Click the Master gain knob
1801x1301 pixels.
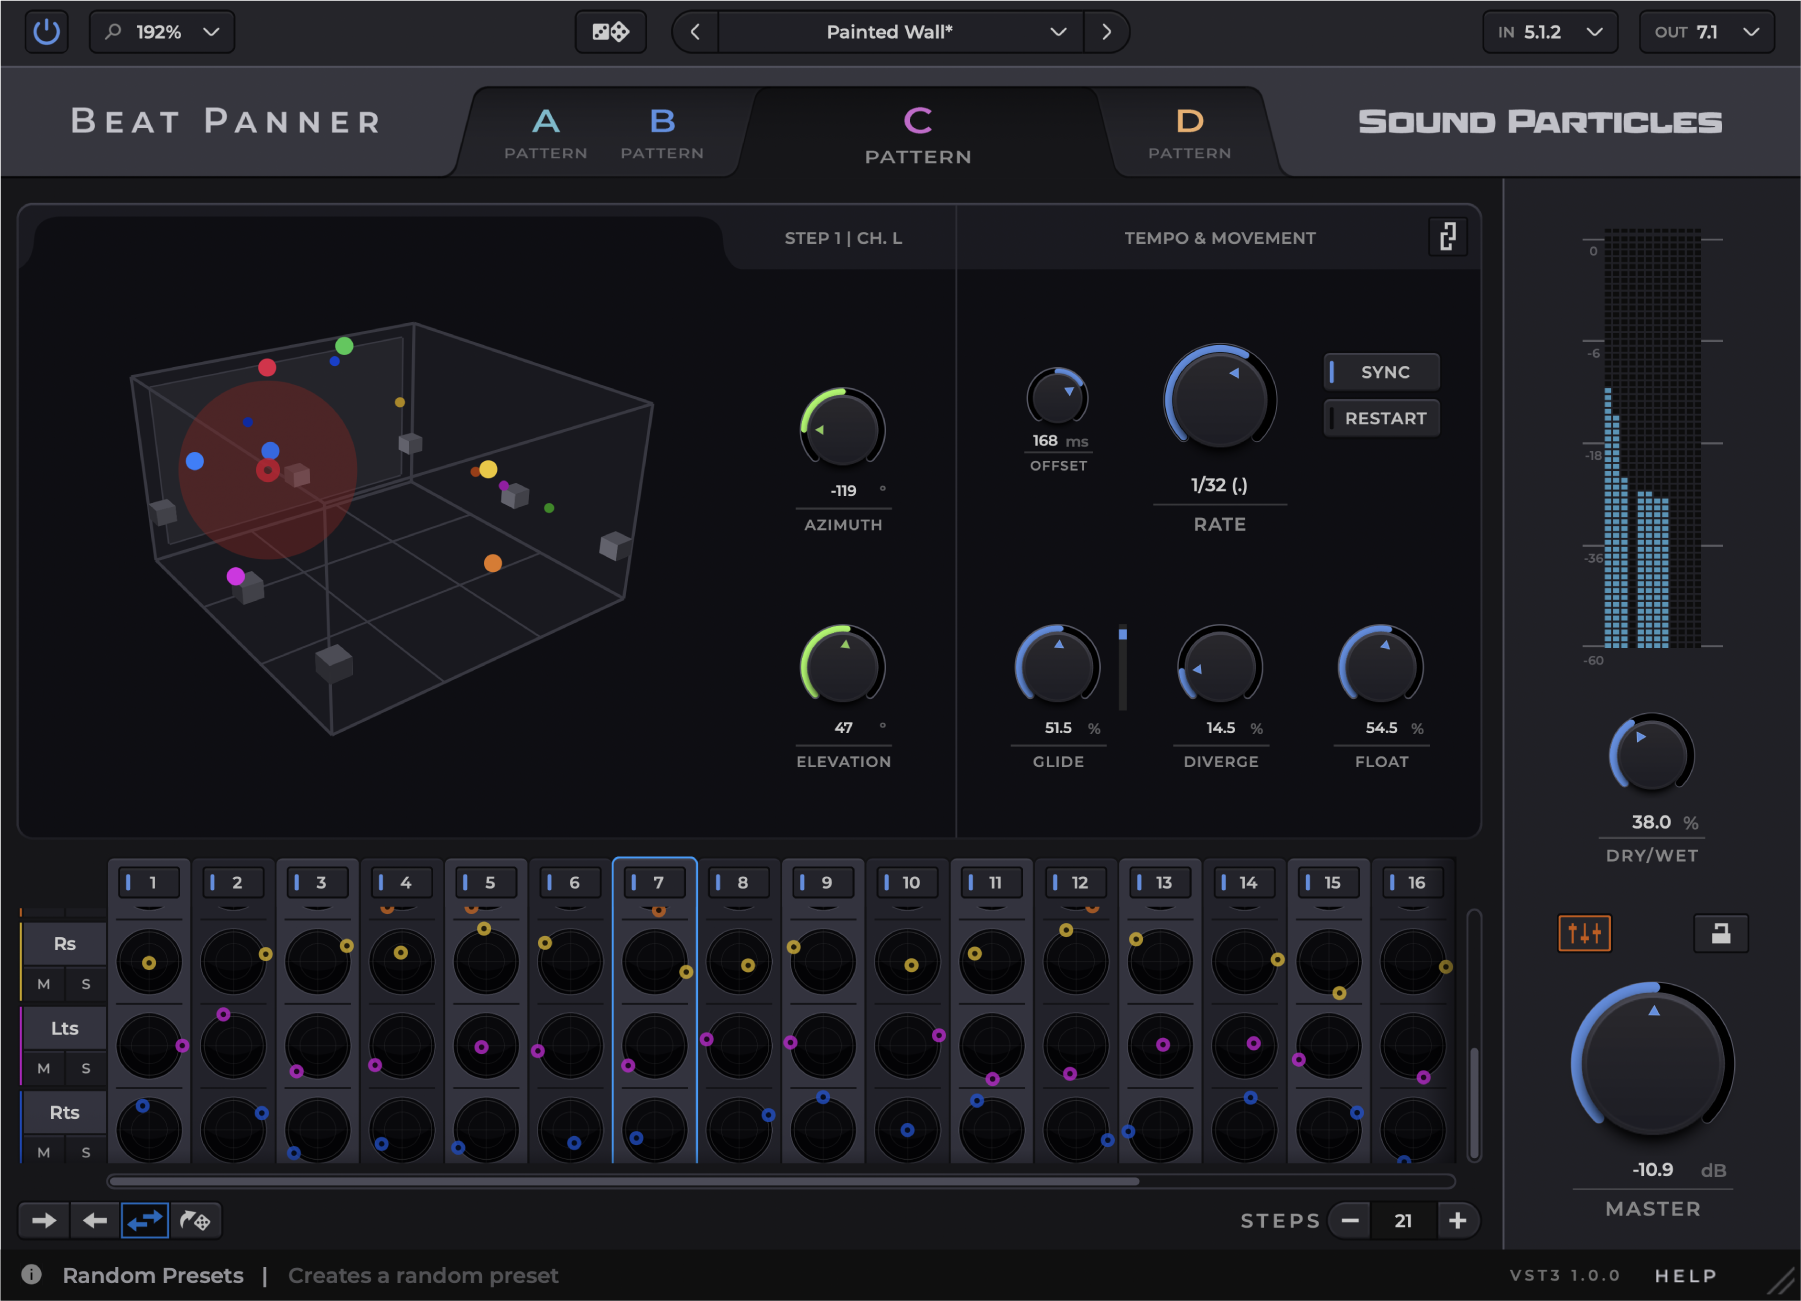(1653, 1062)
